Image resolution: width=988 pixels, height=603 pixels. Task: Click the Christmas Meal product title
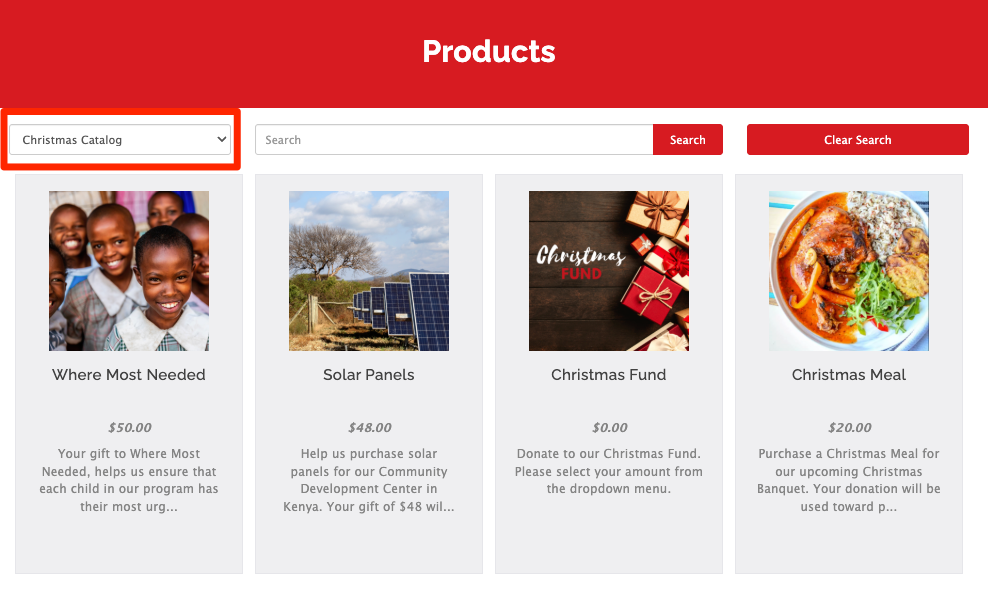(x=849, y=375)
